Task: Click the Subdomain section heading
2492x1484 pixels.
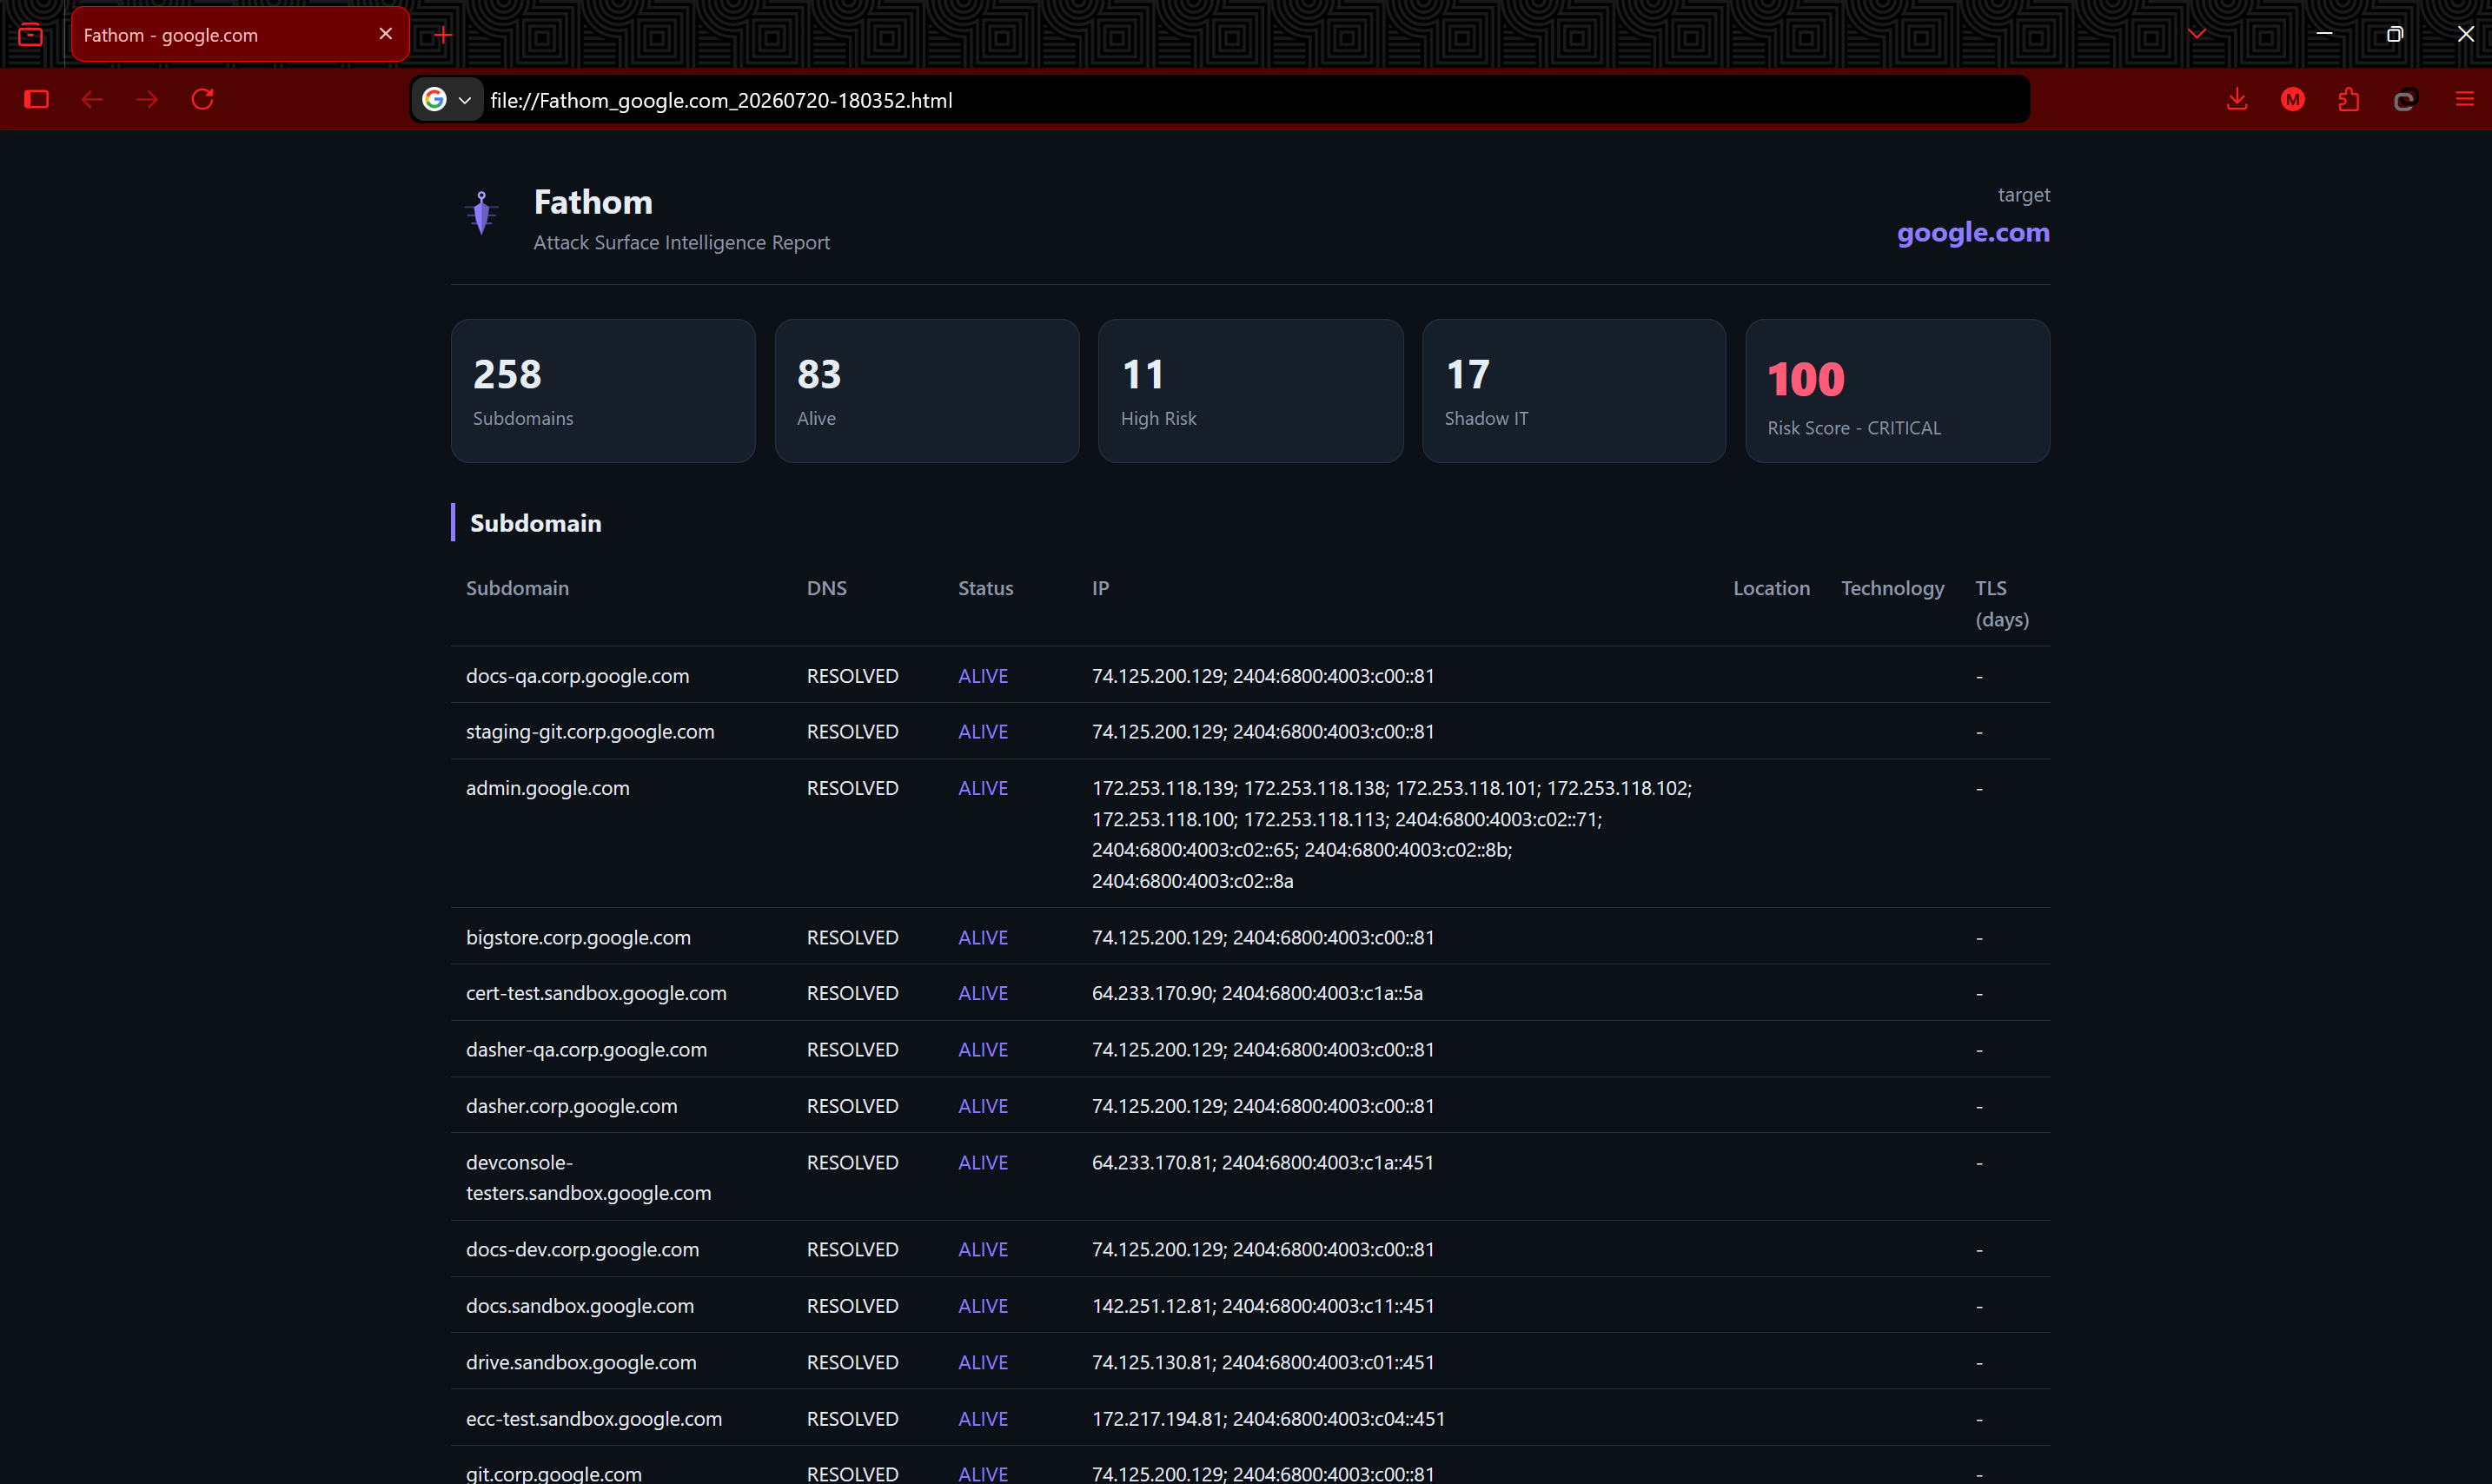Action: tap(536, 523)
